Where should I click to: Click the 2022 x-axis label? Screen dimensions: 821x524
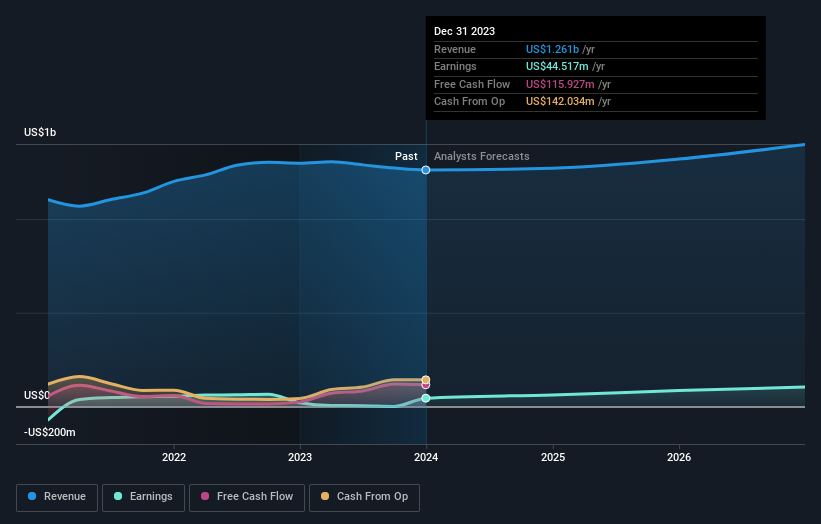pyautogui.click(x=174, y=458)
